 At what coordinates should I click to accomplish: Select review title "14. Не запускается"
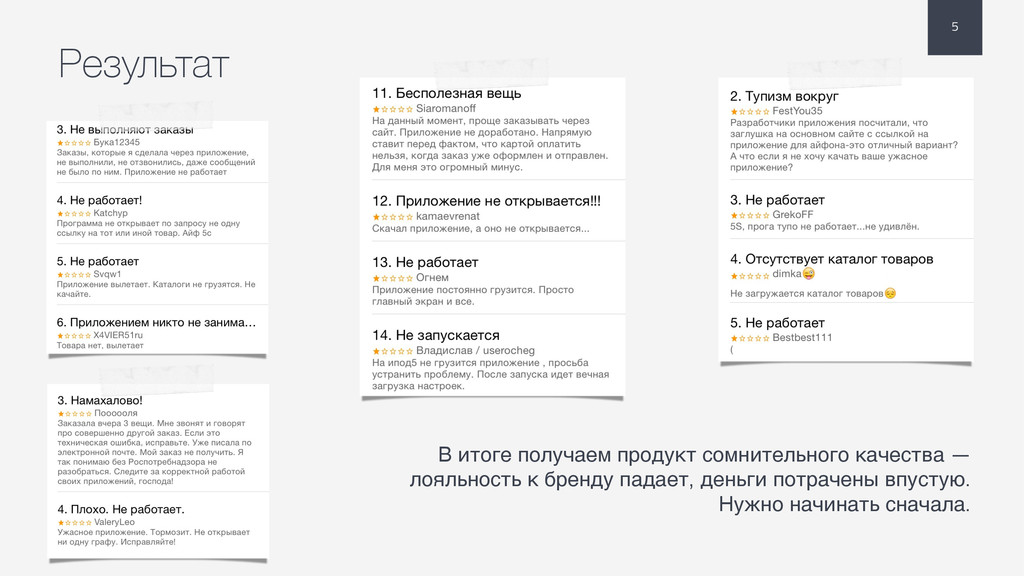click(x=436, y=336)
